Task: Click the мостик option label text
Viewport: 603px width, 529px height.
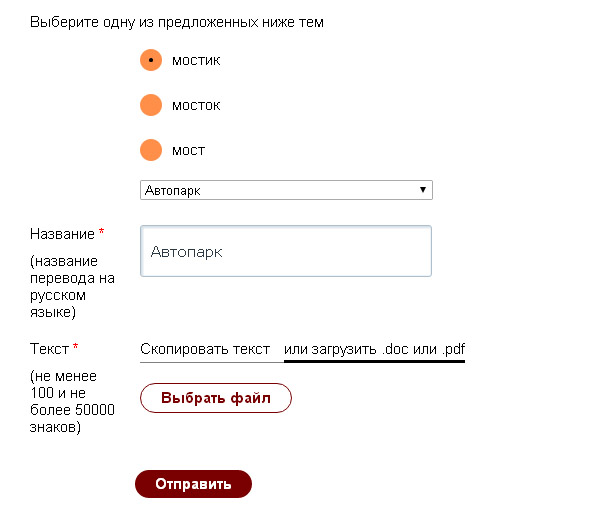Action: coord(196,60)
